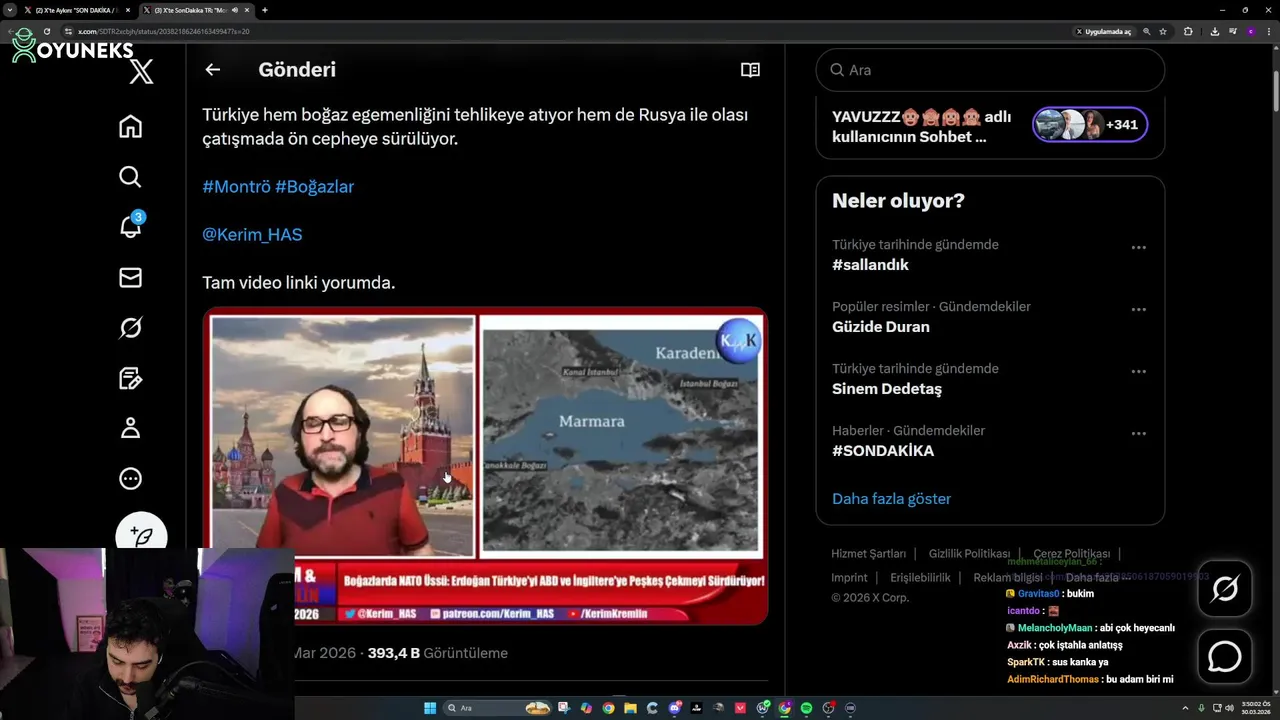Open more options for #SONDAKİKA trend
Image resolution: width=1280 pixels, height=720 pixels.
(1138, 433)
